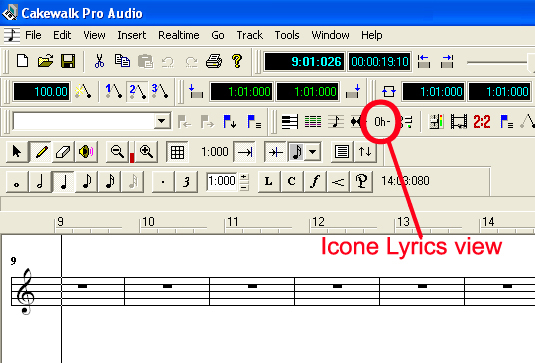Image resolution: width=535 pixels, height=363 pixels.
Task: Select the Expression f tool
Action: pos(315,182)
